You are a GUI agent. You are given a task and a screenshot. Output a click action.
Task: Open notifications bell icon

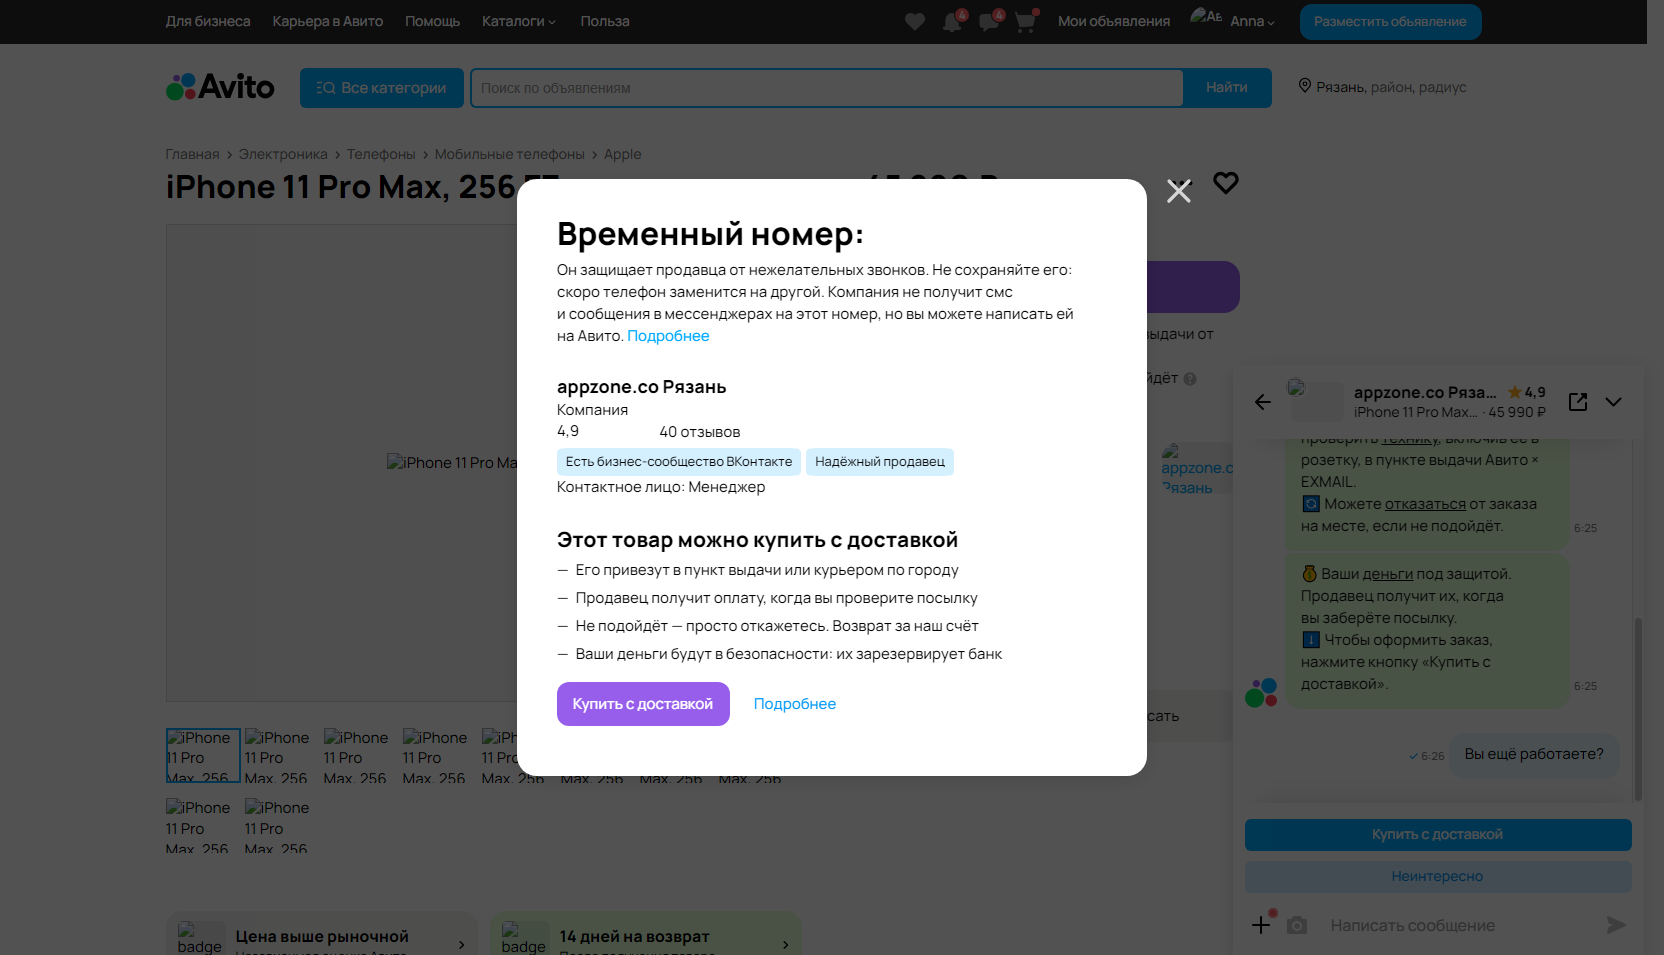tap(952, 21)
